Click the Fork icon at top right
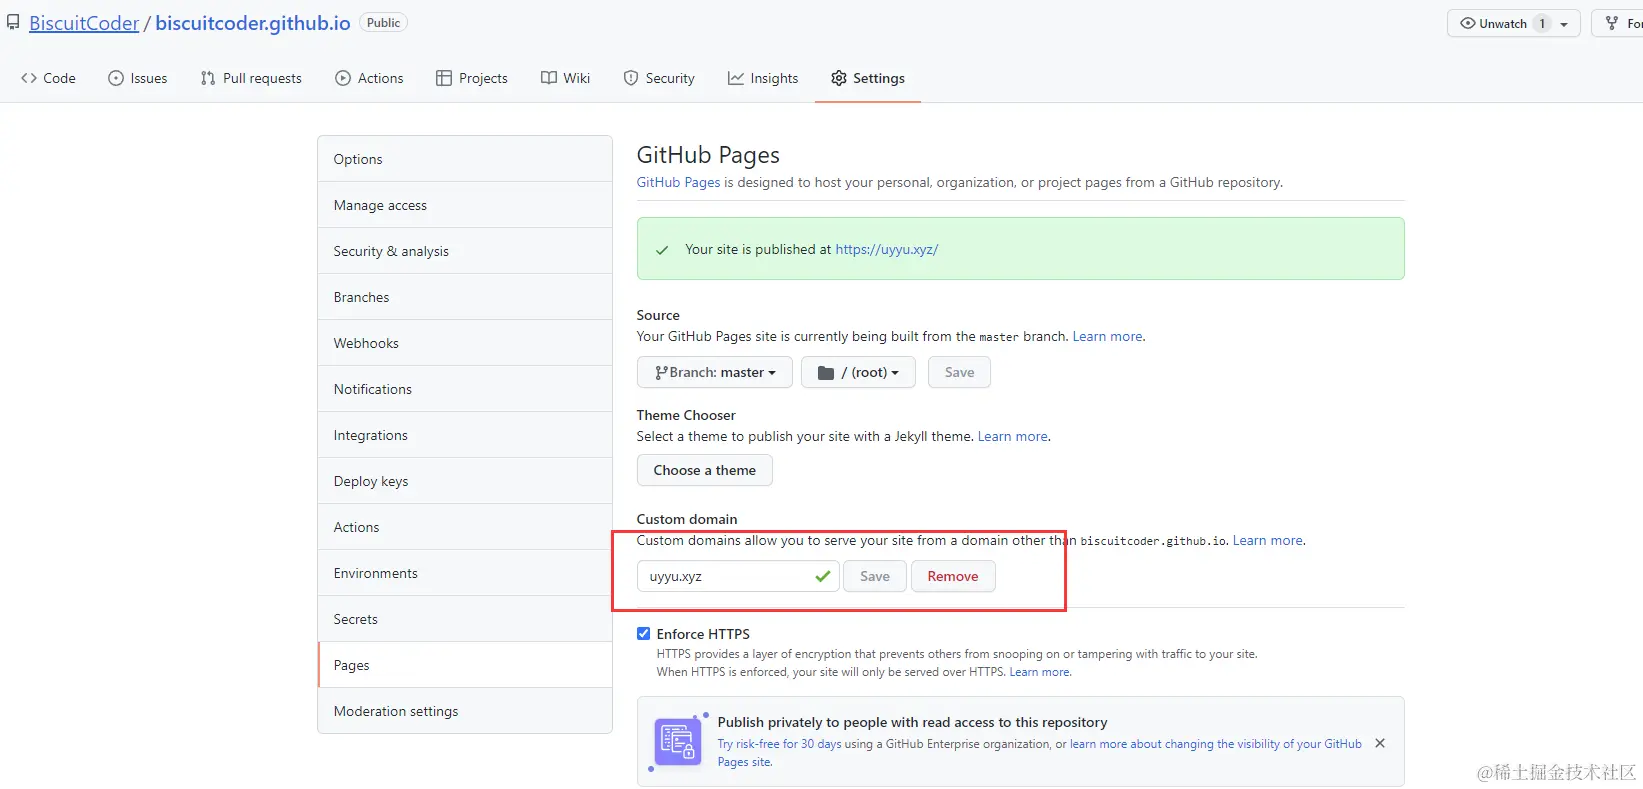 pyautogui.click(x=1612, y=23)
